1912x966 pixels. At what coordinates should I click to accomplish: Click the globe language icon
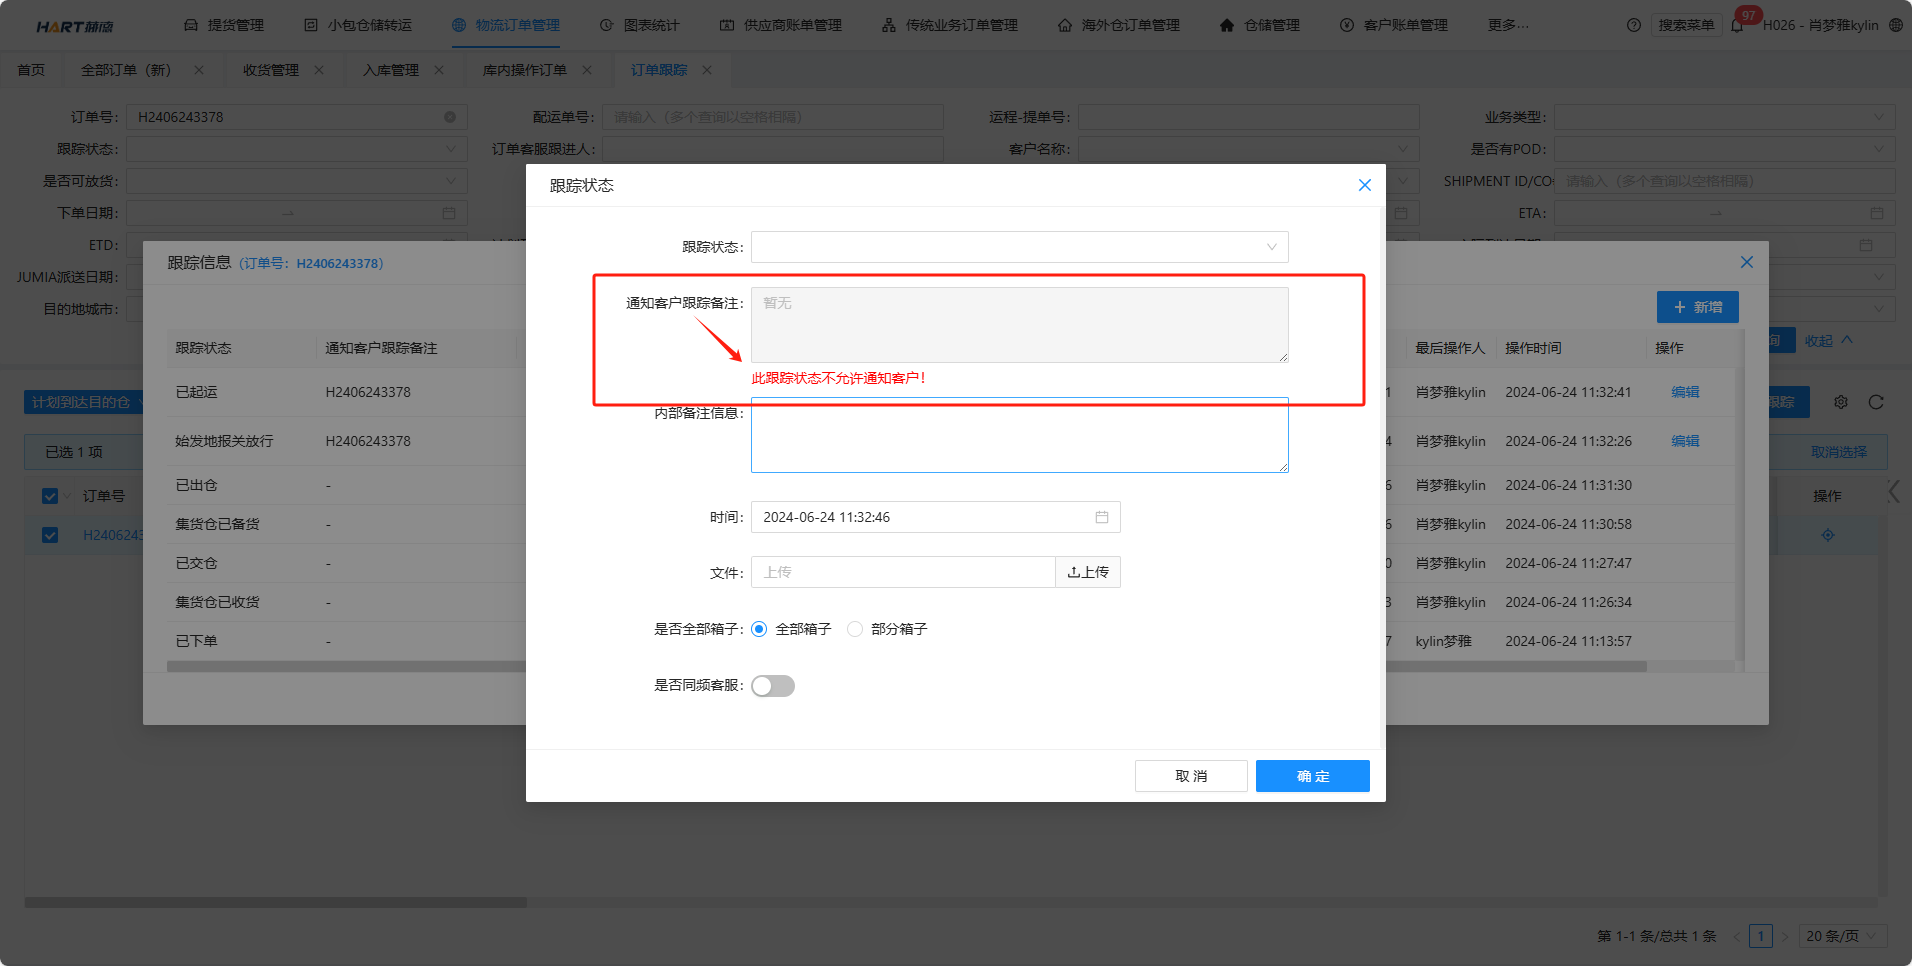1895,25
